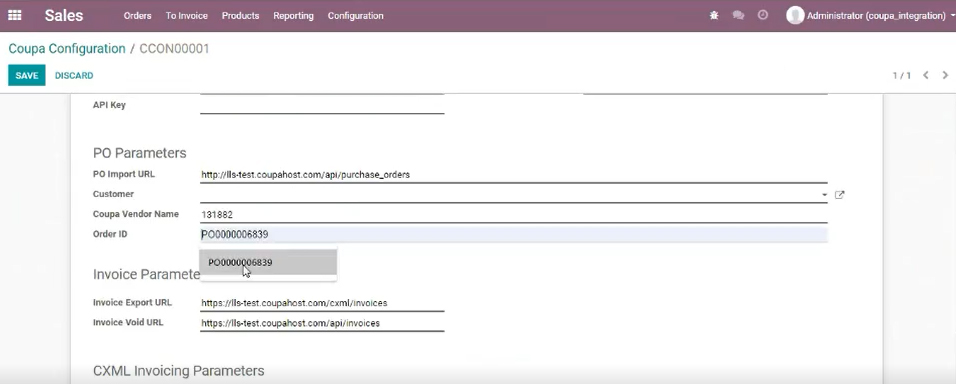
Task: Click the 1 / 1 pager counter
Action: 902,76
